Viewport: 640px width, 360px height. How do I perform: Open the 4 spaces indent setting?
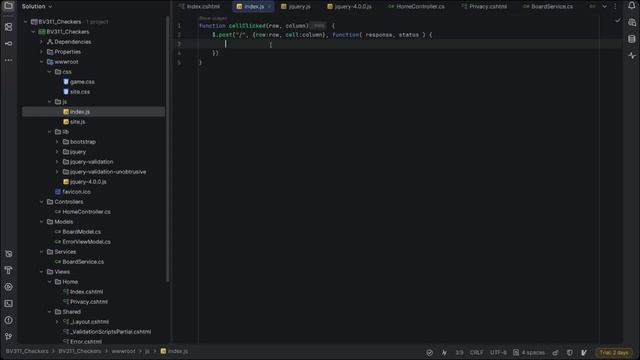tap(529, 353)
